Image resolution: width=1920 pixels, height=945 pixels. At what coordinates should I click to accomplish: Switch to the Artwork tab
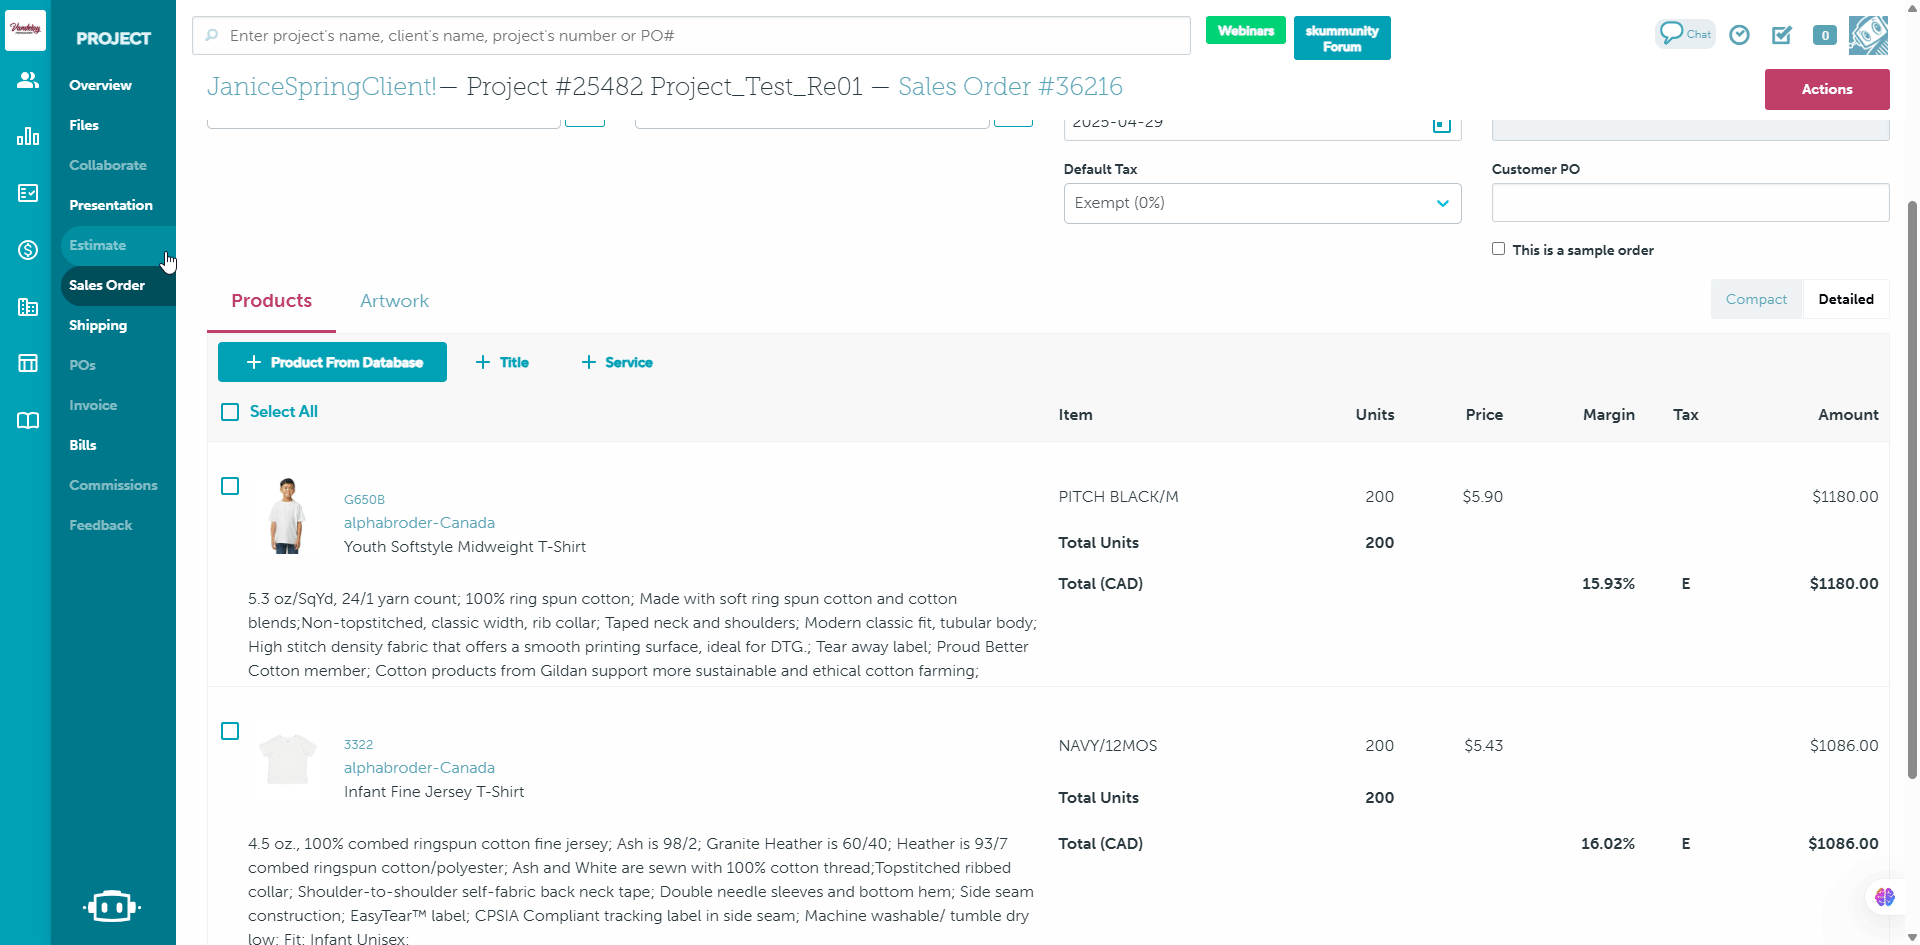[x=394, y=301]
